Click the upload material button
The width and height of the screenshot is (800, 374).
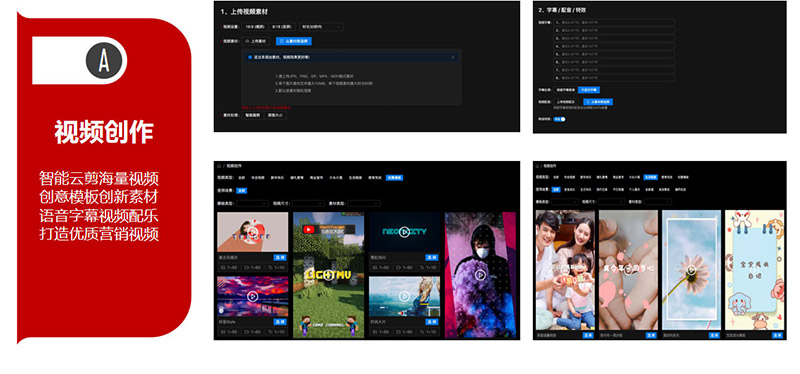257,41
